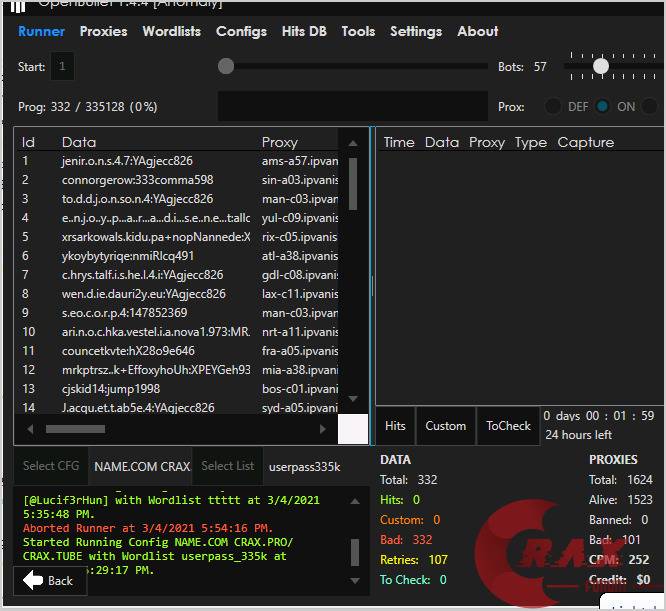Click the hits Type column header

531,142
